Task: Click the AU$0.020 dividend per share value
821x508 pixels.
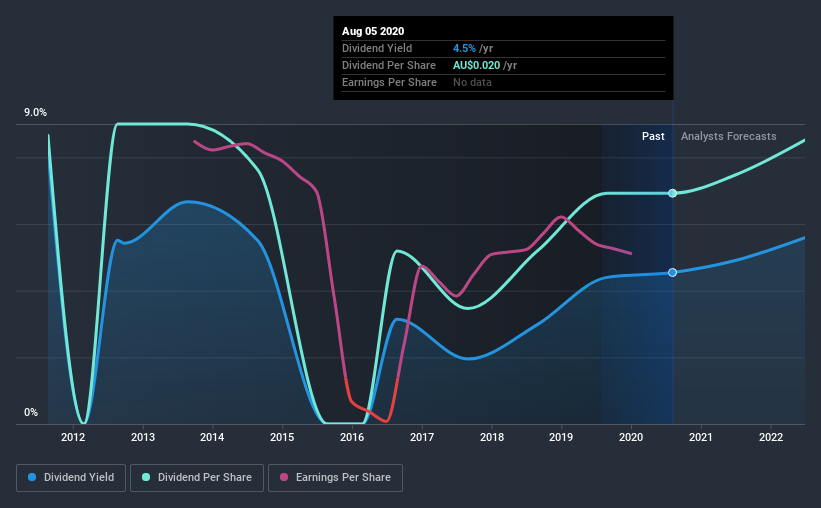Action: point(476,65)
